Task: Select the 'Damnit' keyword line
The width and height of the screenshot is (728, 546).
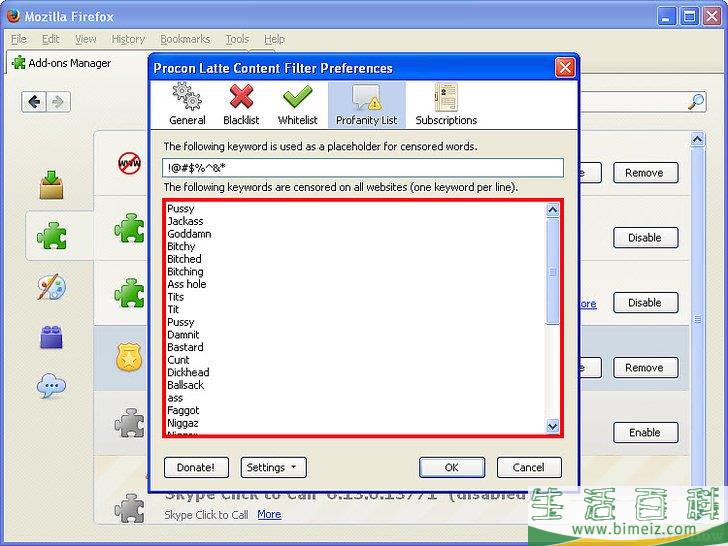Action: pyautogui.click(x=183, y=335)
